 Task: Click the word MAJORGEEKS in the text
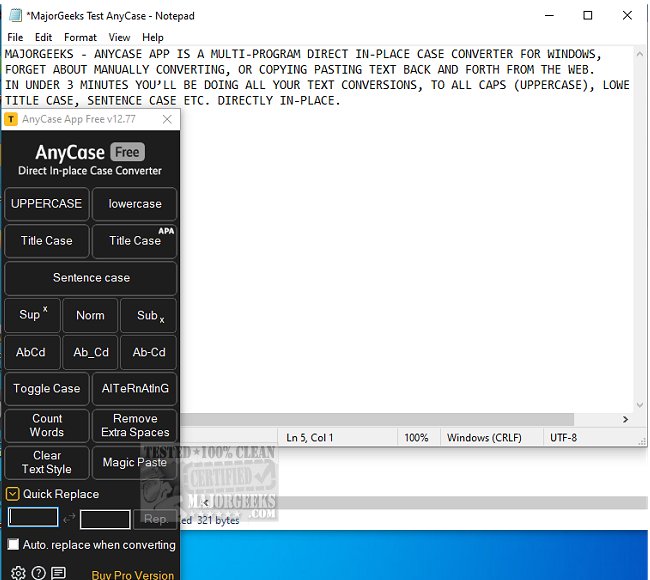point(39,54)
